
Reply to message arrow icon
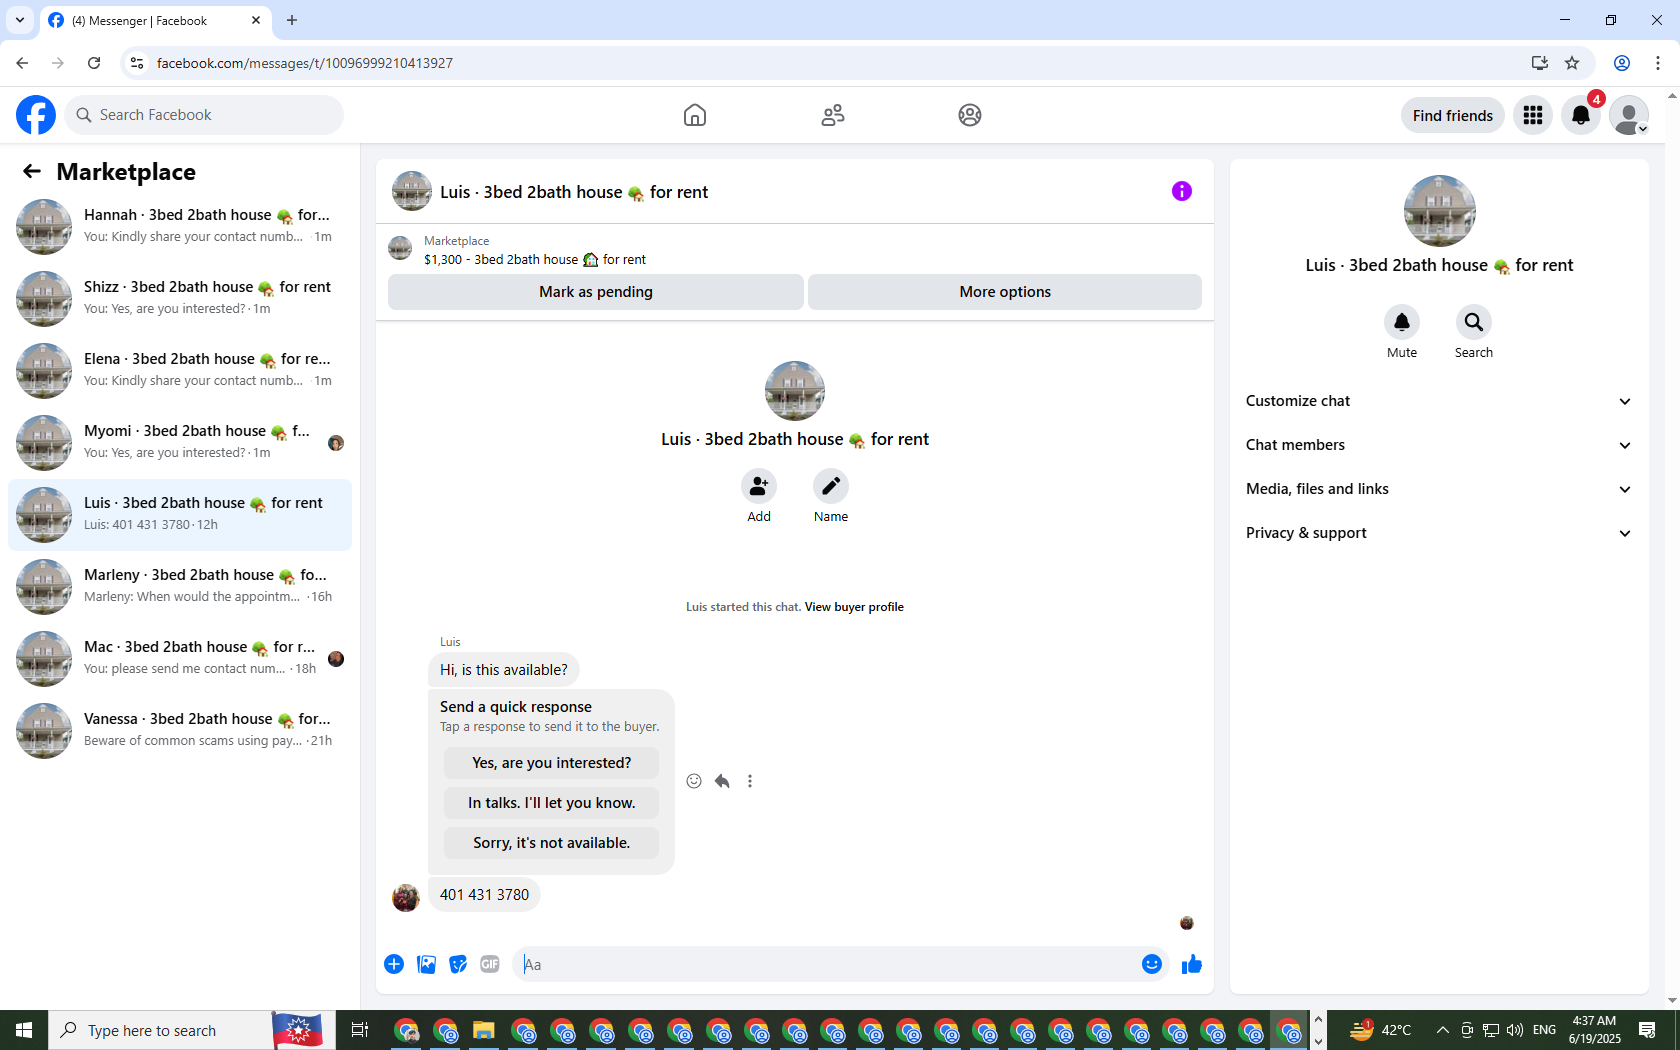click(x=722, y=781)
